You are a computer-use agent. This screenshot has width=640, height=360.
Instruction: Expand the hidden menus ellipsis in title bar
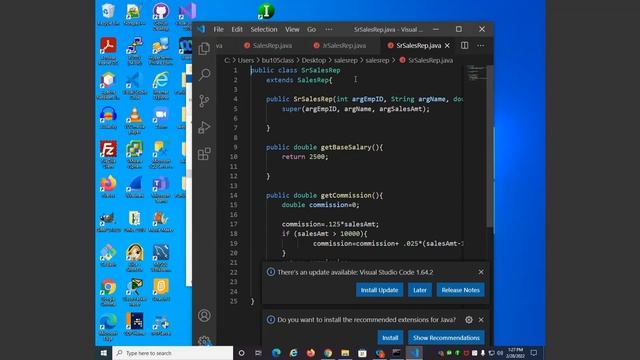(x=329, y=29)
